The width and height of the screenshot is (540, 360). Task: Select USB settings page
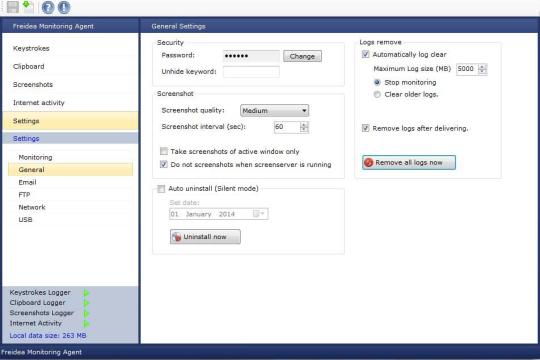70,219
